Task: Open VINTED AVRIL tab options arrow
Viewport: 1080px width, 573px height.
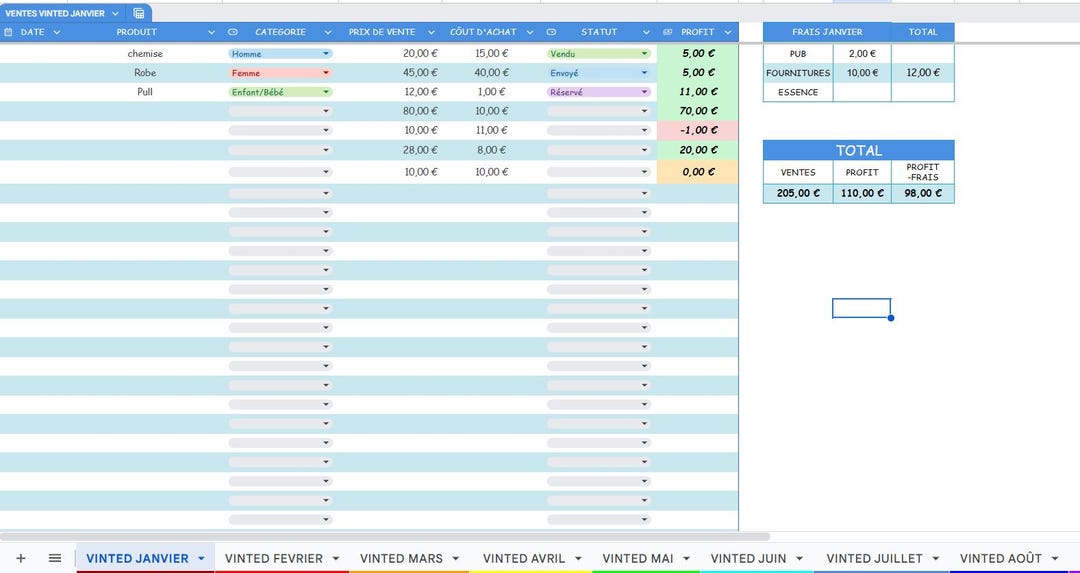Action: (579, 559)
